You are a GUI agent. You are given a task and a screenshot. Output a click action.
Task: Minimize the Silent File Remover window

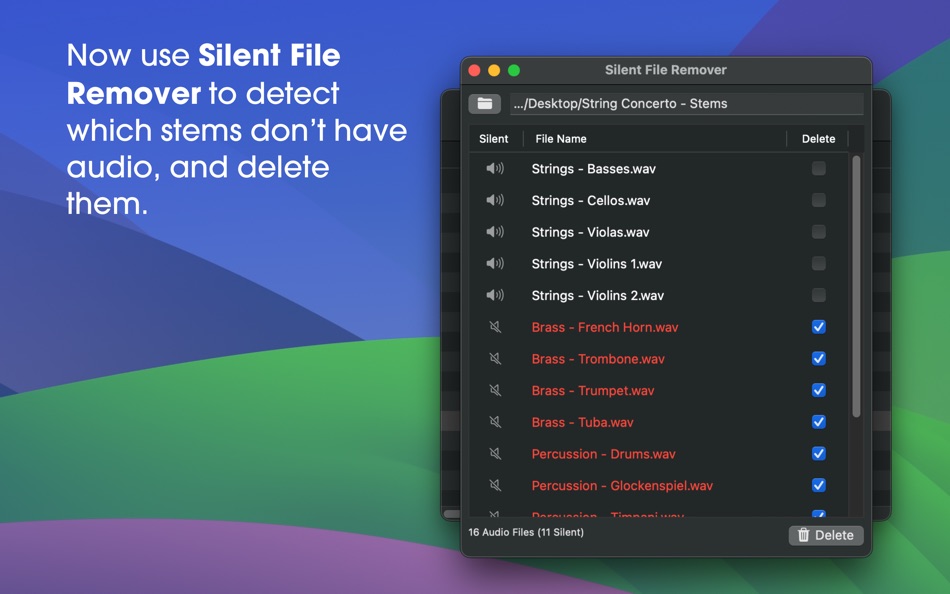click(x=494, y=70)
